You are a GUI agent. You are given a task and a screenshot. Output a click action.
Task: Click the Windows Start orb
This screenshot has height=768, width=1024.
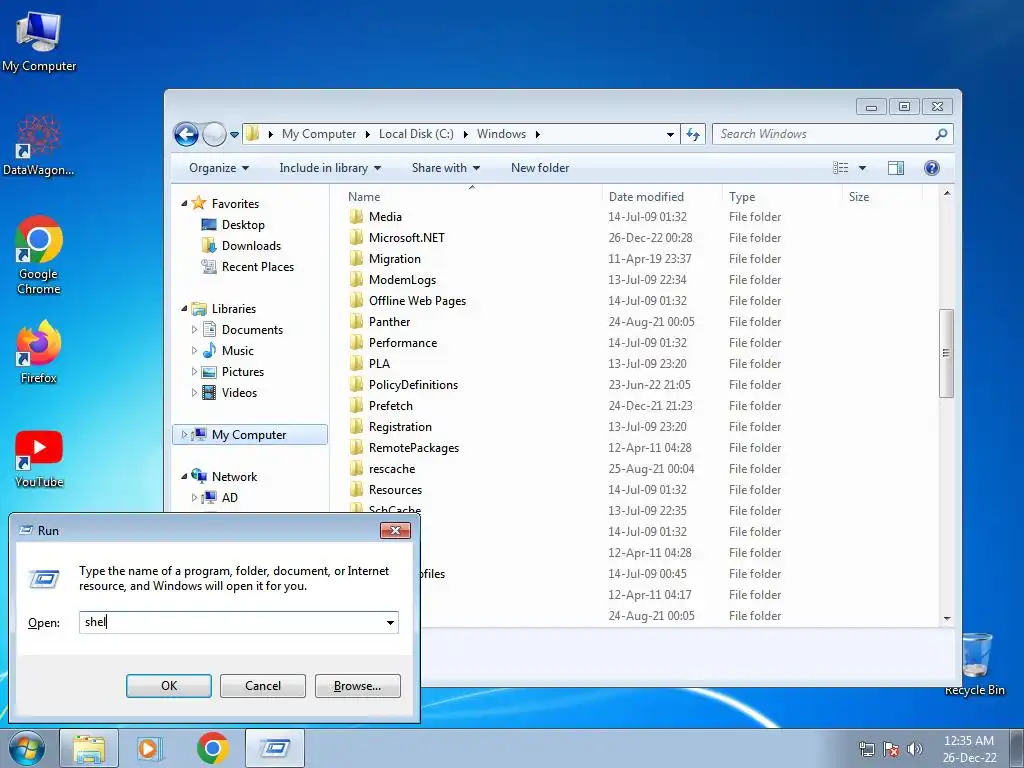click(x=26, y=748)
